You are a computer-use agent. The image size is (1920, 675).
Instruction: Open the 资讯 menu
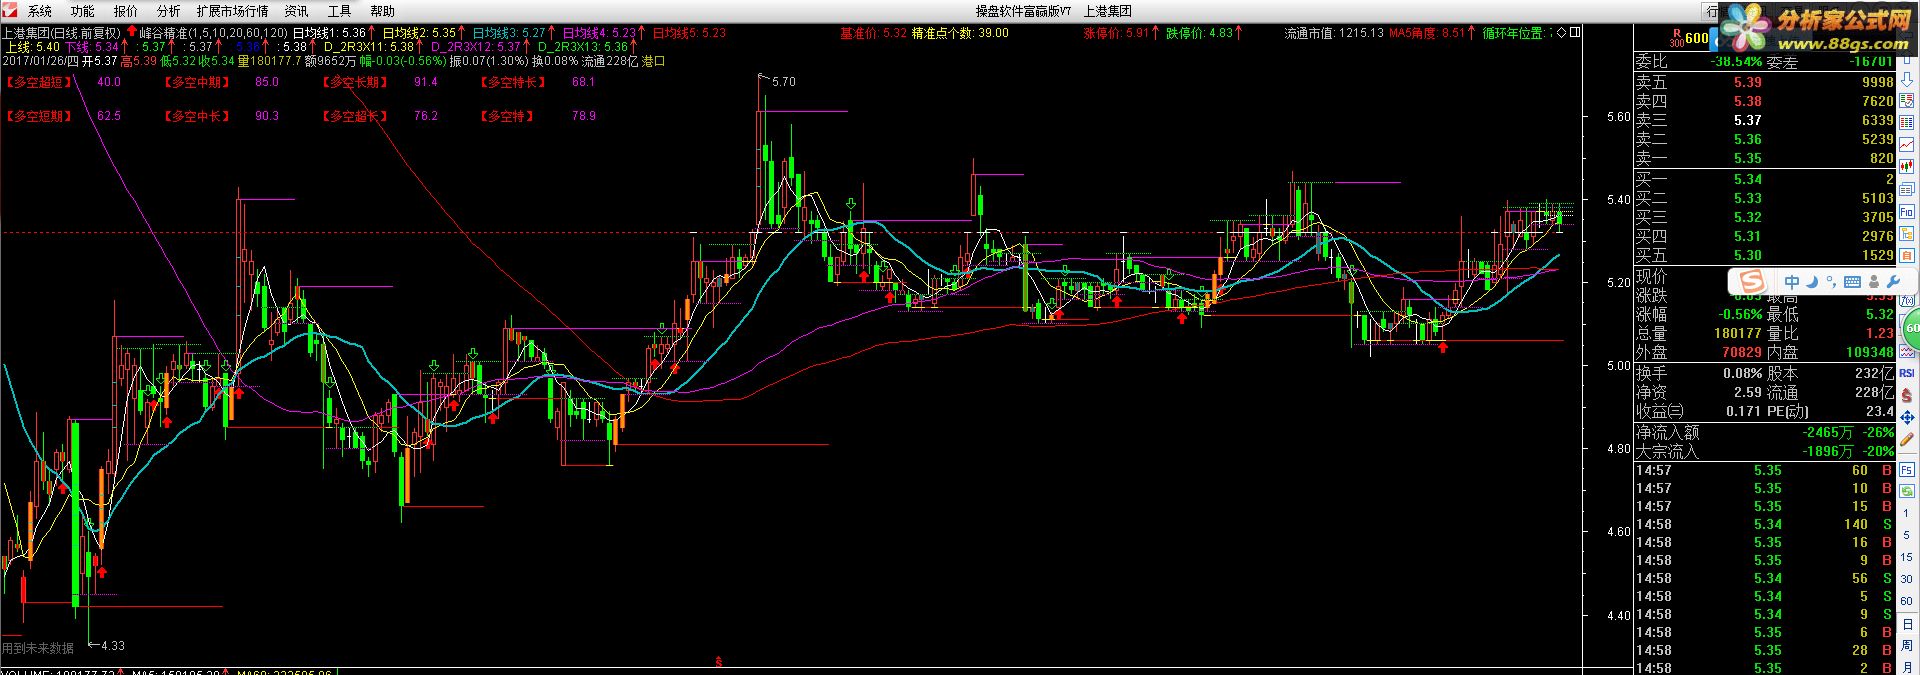tap(296, 11)
